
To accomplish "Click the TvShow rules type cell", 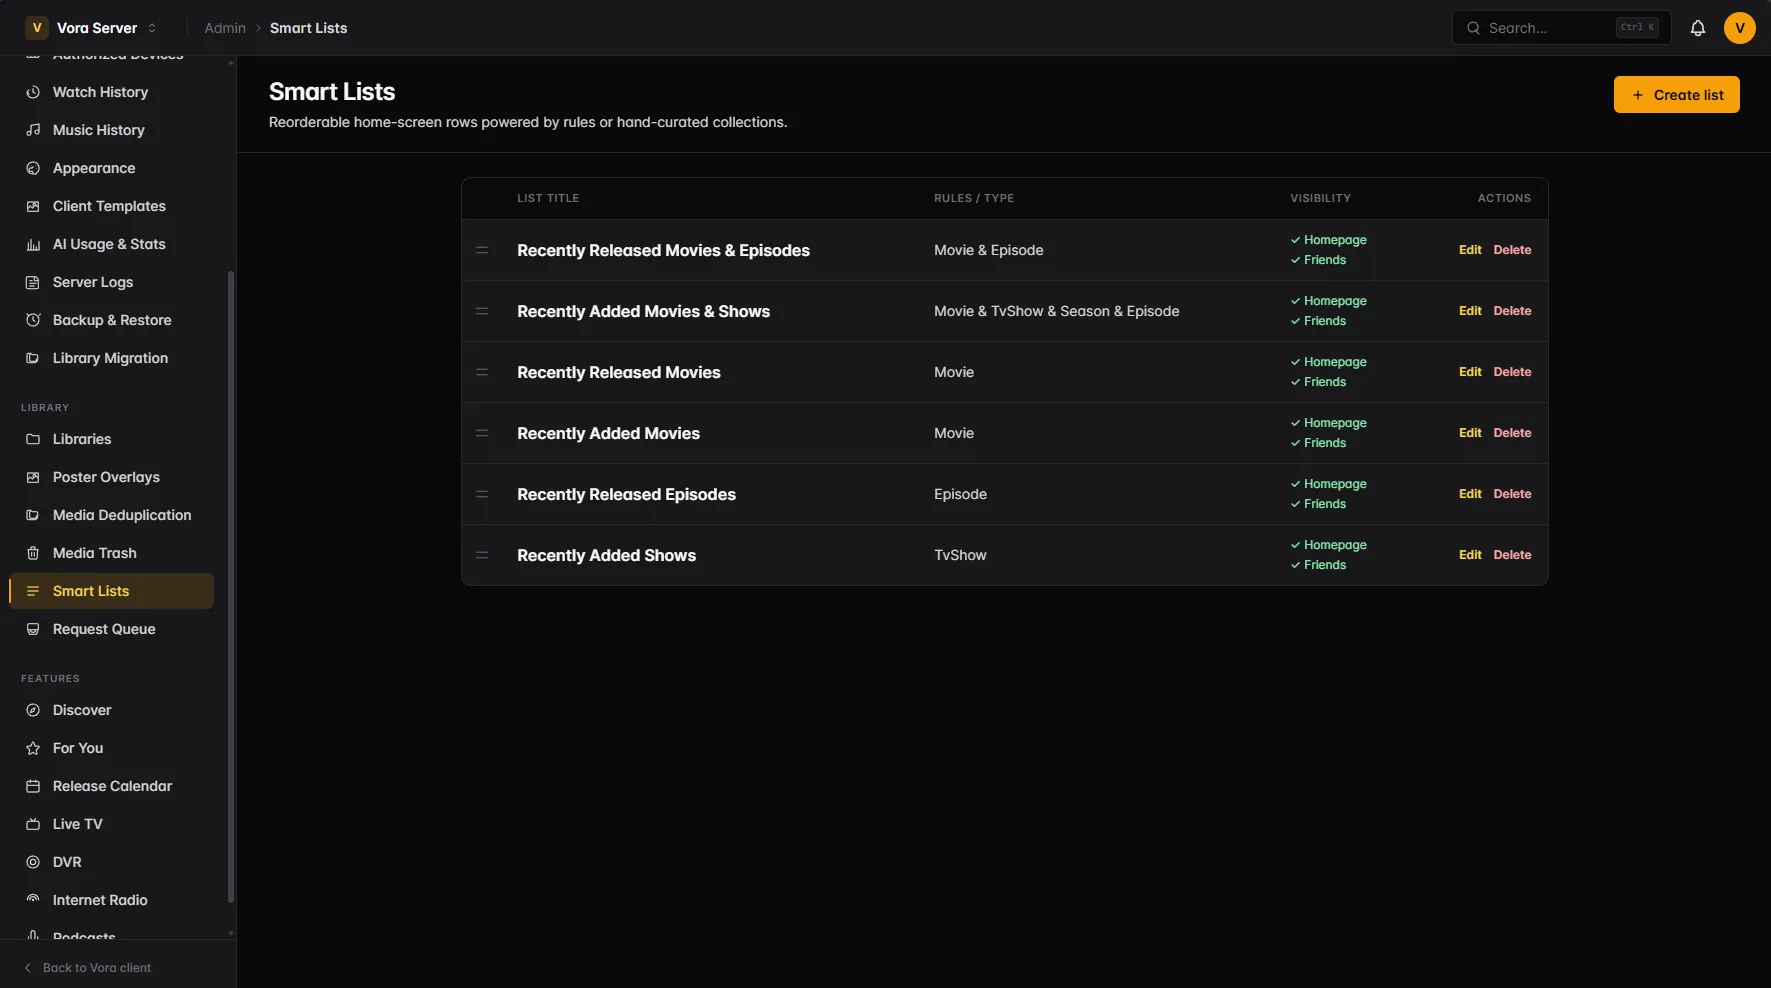I will [960, 555].
